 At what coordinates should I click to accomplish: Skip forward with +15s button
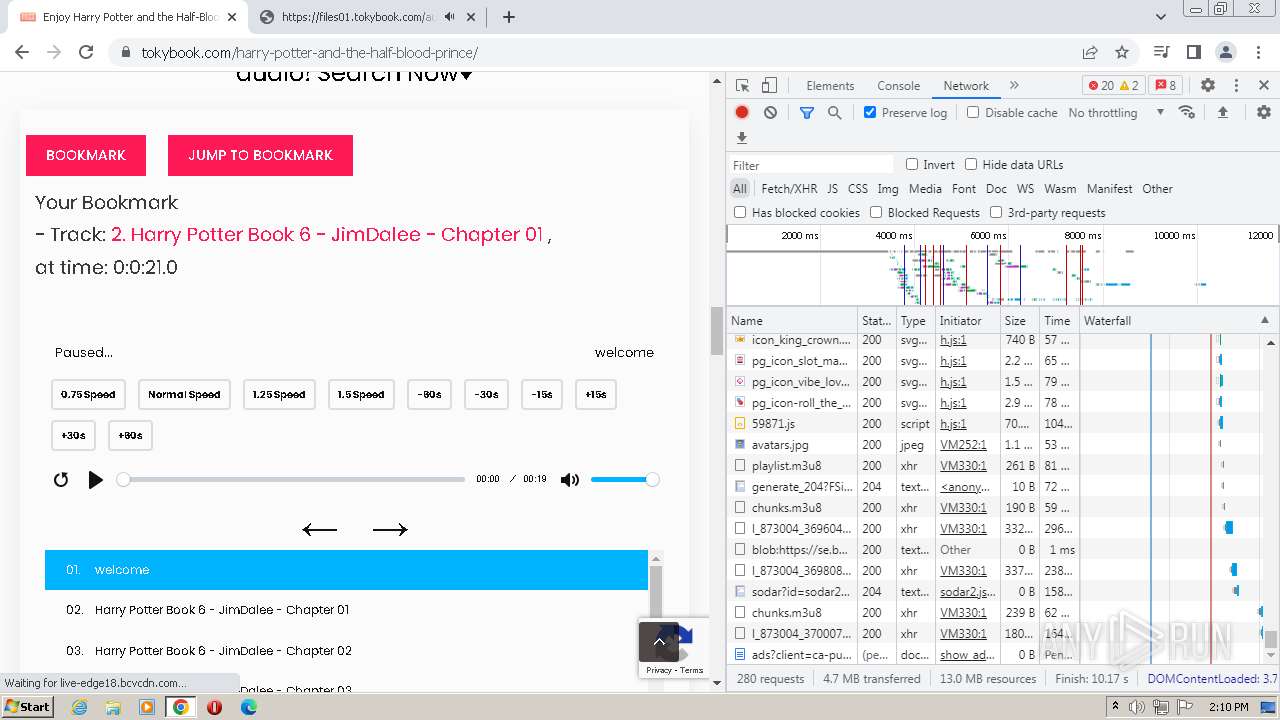[x=596, y=395]
